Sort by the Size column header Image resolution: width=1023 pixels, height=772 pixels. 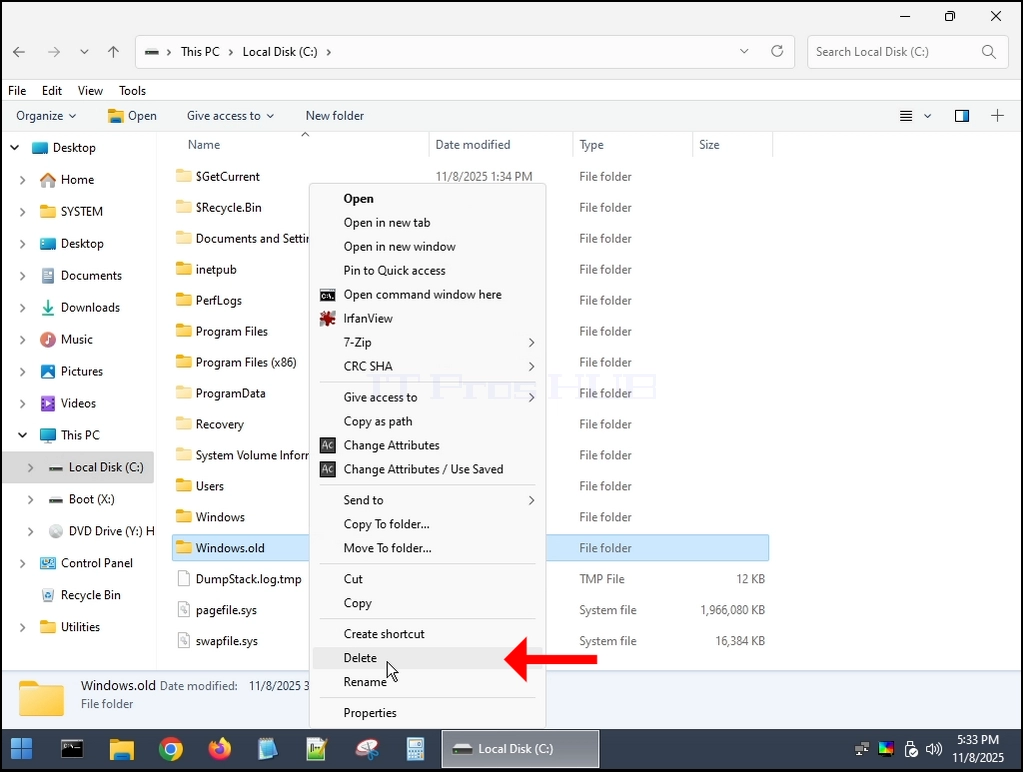(x=709, y=145)
